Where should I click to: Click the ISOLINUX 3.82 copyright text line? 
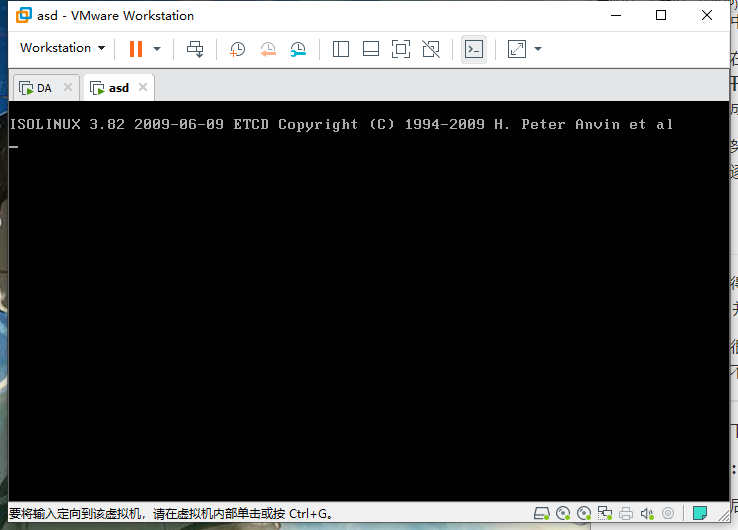click(341, 124)
